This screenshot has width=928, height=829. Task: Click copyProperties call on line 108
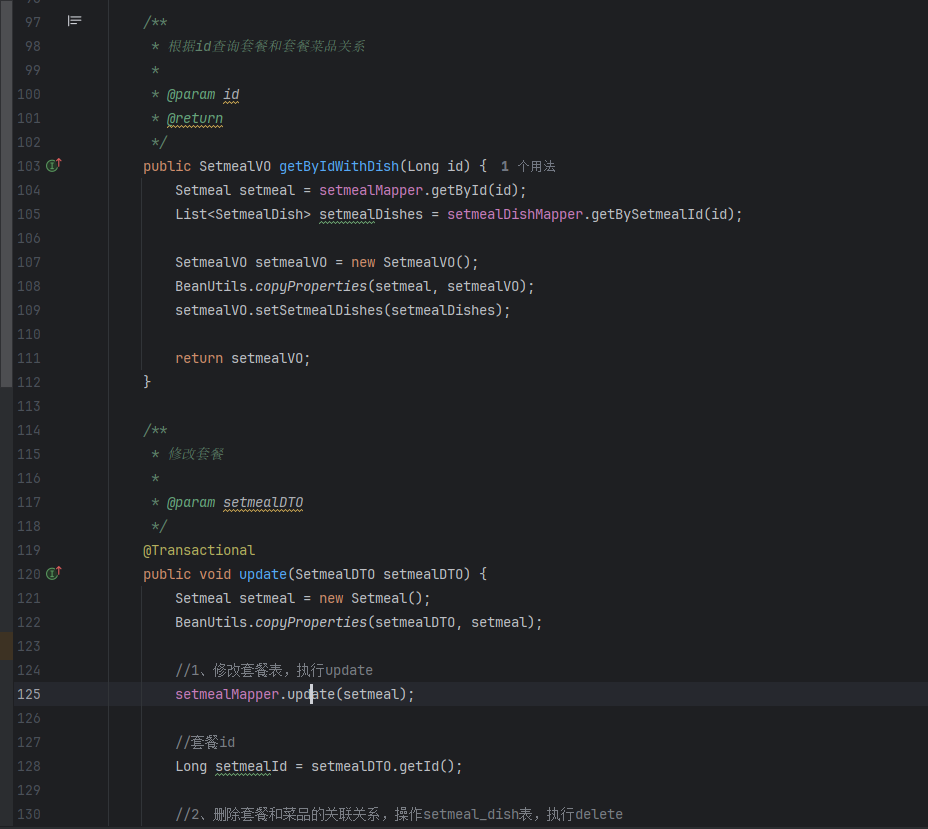click(311, 286)
